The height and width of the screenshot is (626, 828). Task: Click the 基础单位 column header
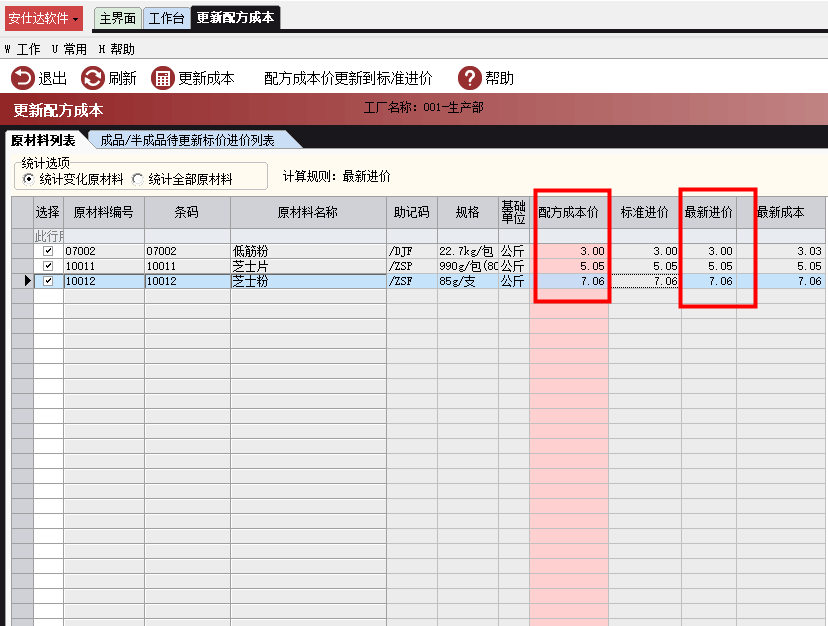pos(513,212)
